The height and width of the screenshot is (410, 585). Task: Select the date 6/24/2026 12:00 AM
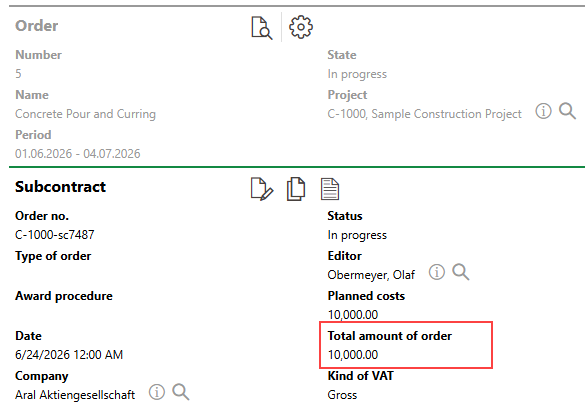(69, 354)
